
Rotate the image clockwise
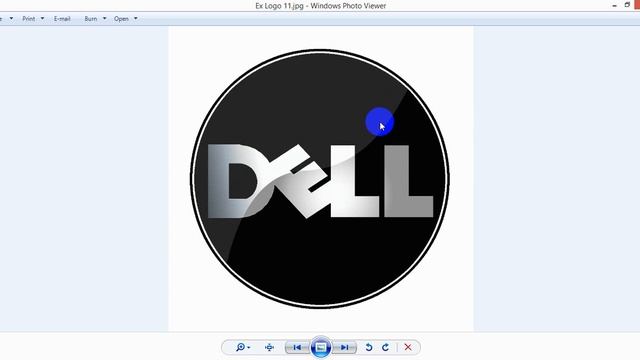pyautogui.click(x=385, y=347)
